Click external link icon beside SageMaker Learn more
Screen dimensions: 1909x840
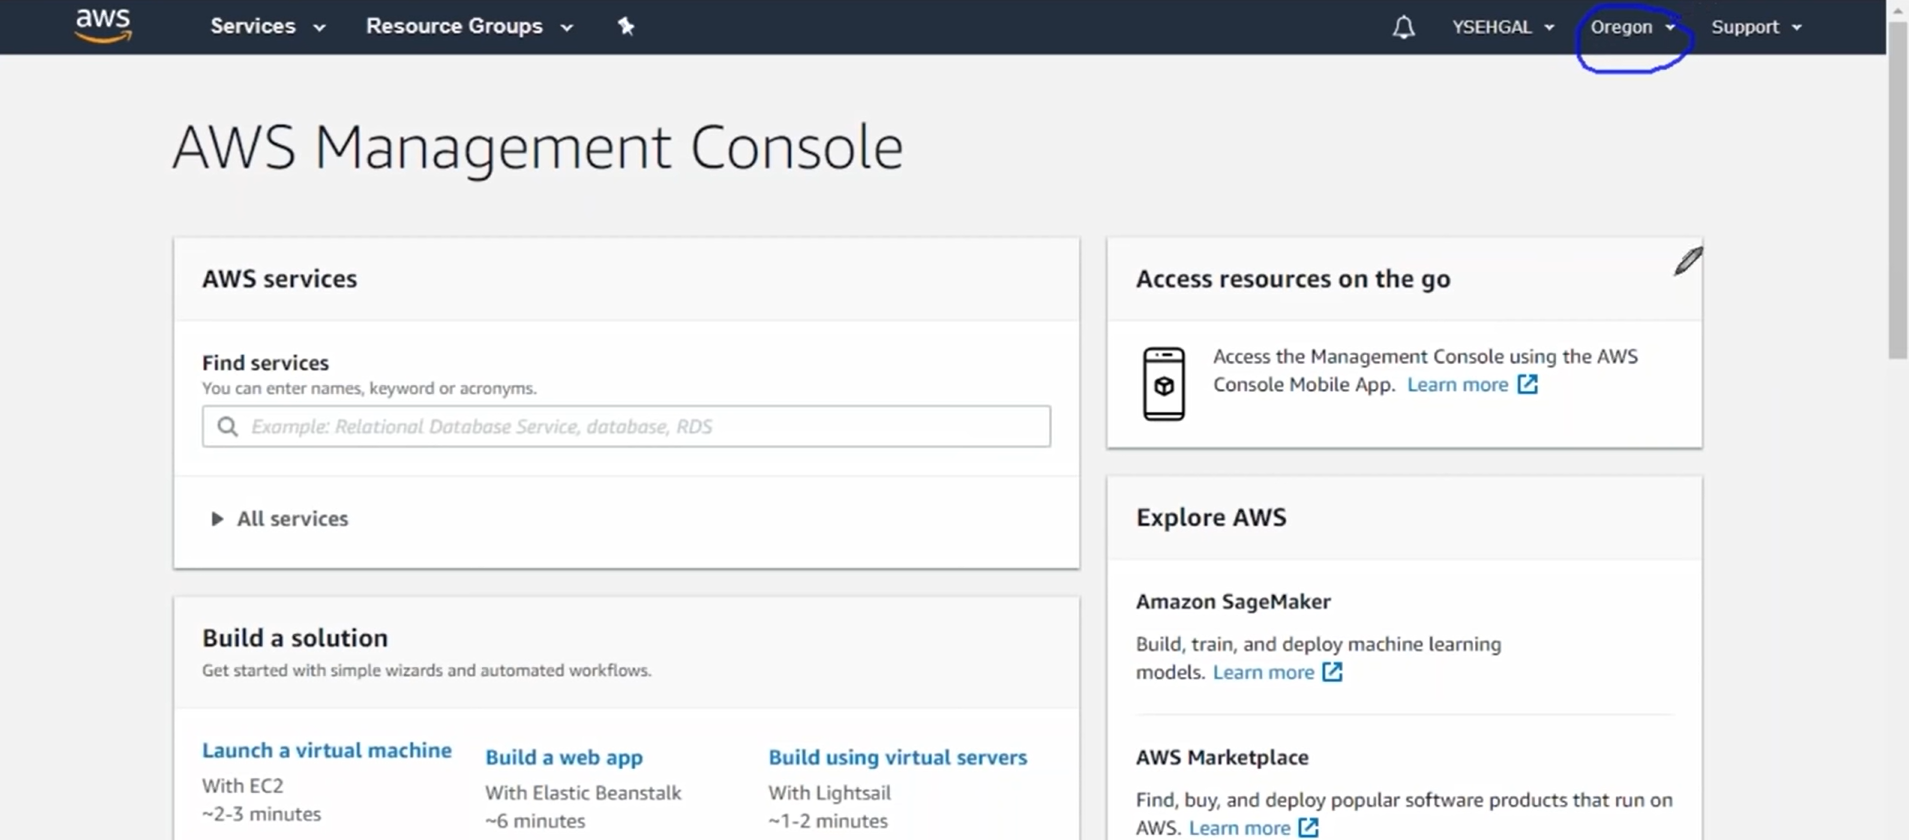click(1332, 672)
